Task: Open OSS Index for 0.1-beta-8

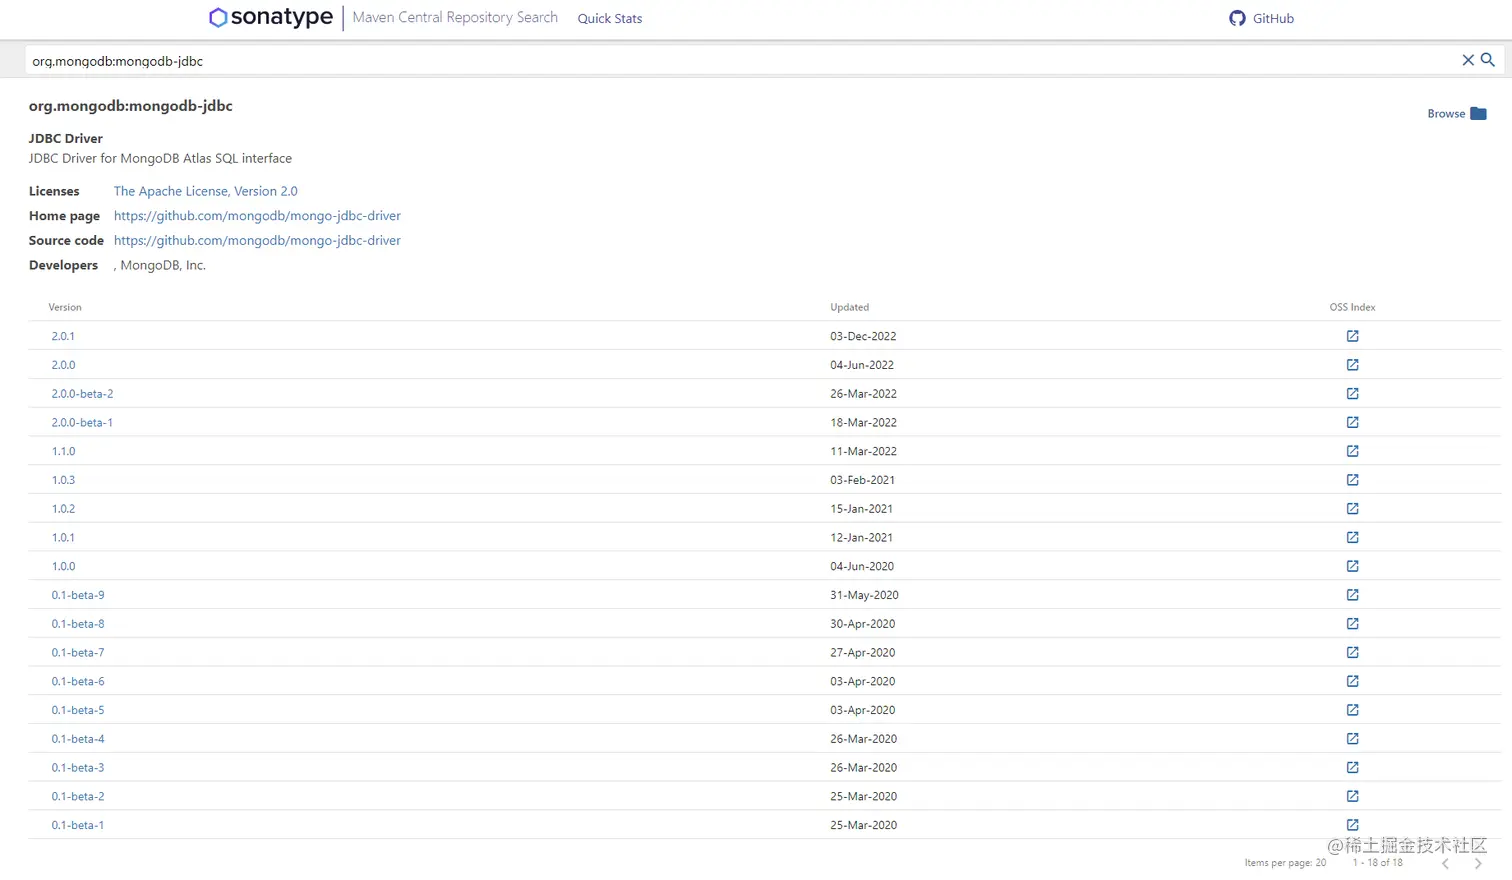Action: (x=1352, y=624)
